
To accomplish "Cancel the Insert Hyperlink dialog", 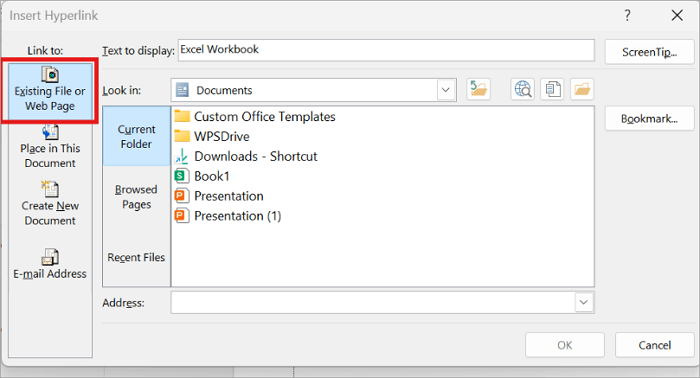I will tap(654, 345).
